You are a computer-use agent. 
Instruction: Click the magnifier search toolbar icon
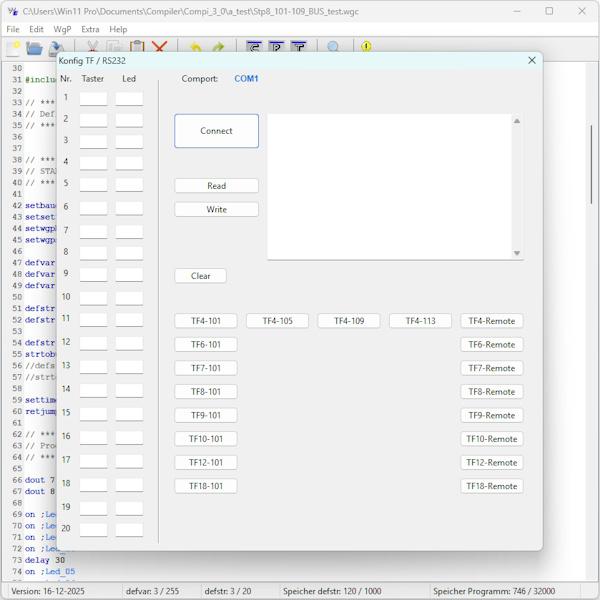pyautogui.click(x=334, y=47)
